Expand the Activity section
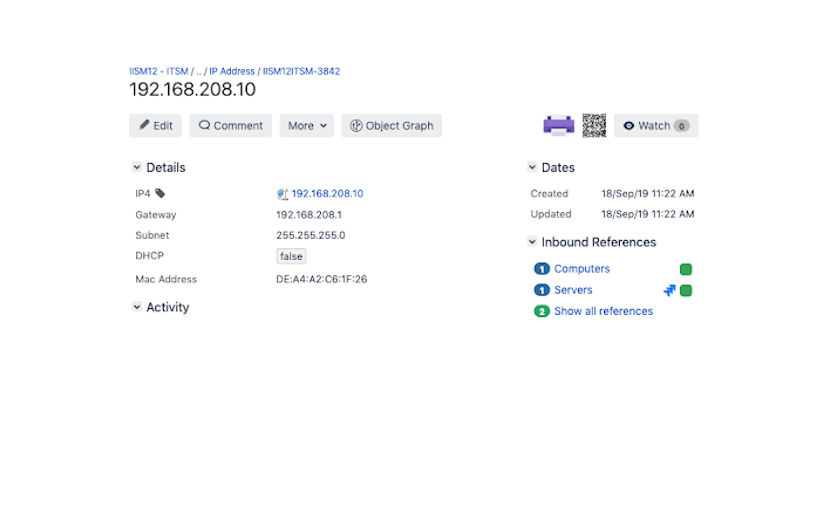The width and height of the screenshot is (828, 510). pyautogui.click(x=136, y=307)
